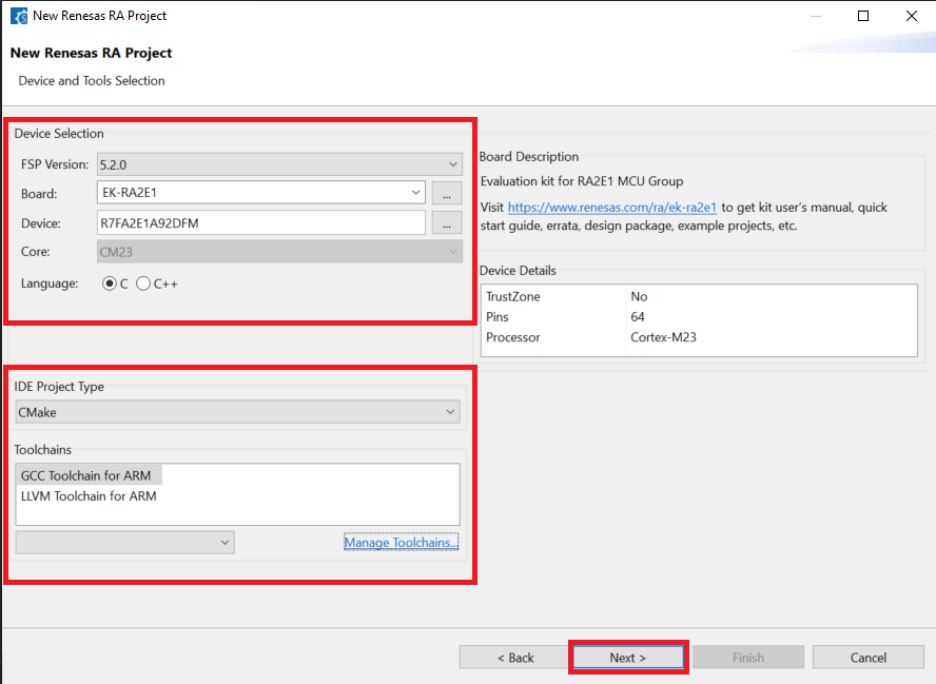Click the Board browse ellipsis button
The width and height of the screenshot is (936, 684).
pyautogui.click(x=447, y=193)
